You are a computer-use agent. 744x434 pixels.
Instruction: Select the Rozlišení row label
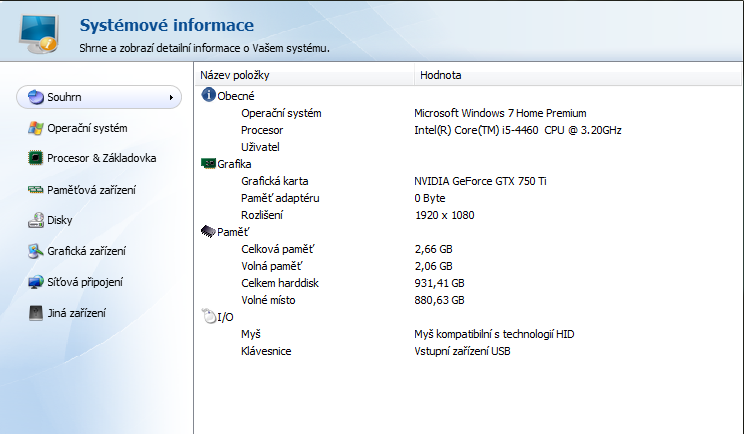pyautogui.click(x=262, y=215)
